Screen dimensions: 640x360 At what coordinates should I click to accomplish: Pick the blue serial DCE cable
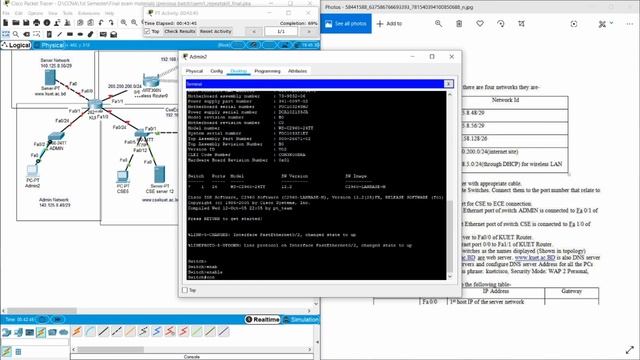click(157, 331)
